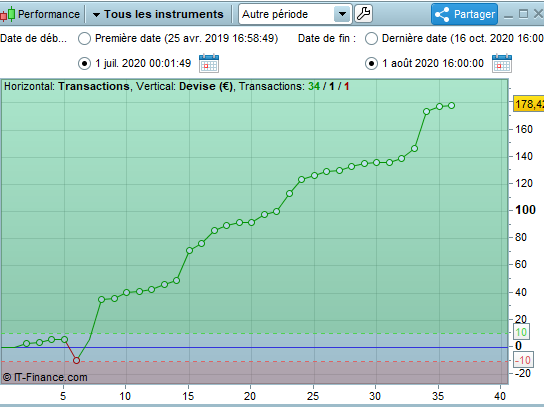Open the Autre période combo box
Screen dimensions: 544x407
tap(295, 14)
